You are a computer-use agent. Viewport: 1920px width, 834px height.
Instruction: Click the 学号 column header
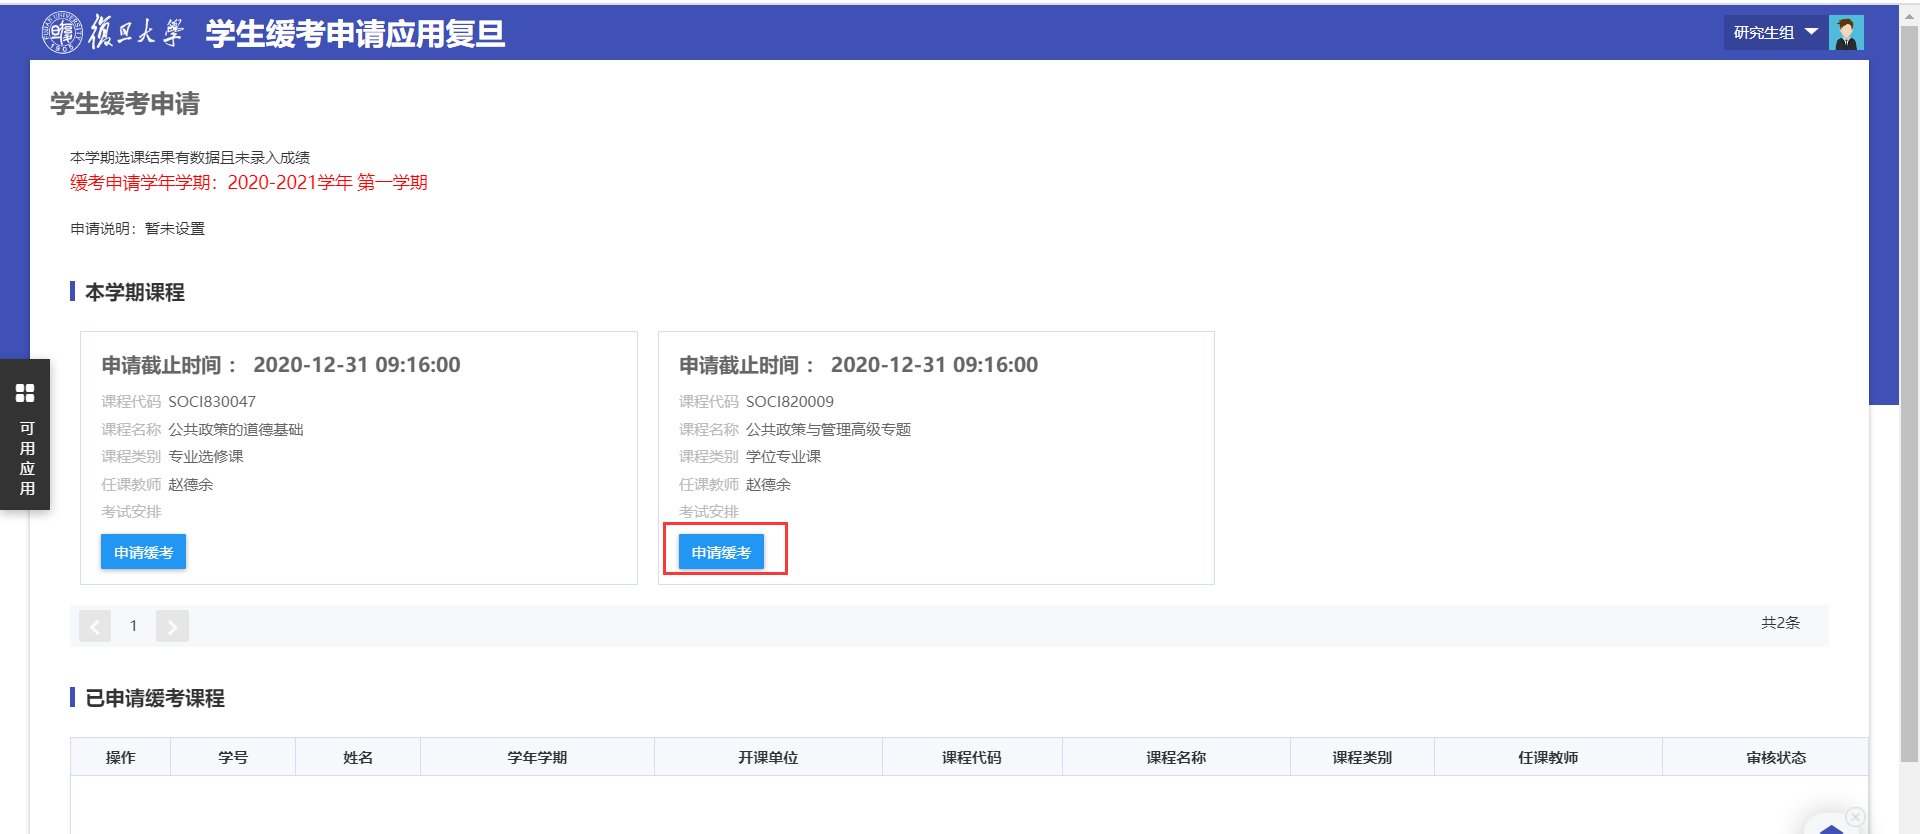click(233, 757)
